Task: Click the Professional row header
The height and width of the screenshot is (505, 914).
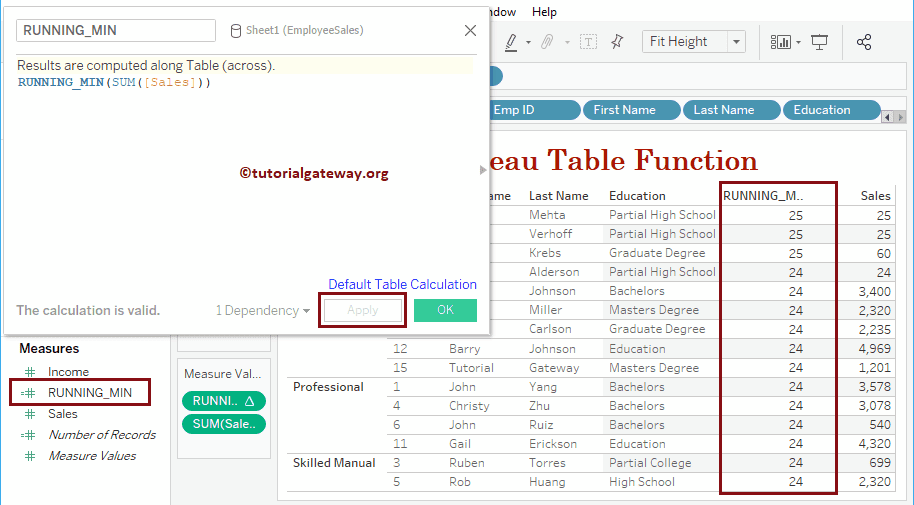Action: click(x=328, y=387)
